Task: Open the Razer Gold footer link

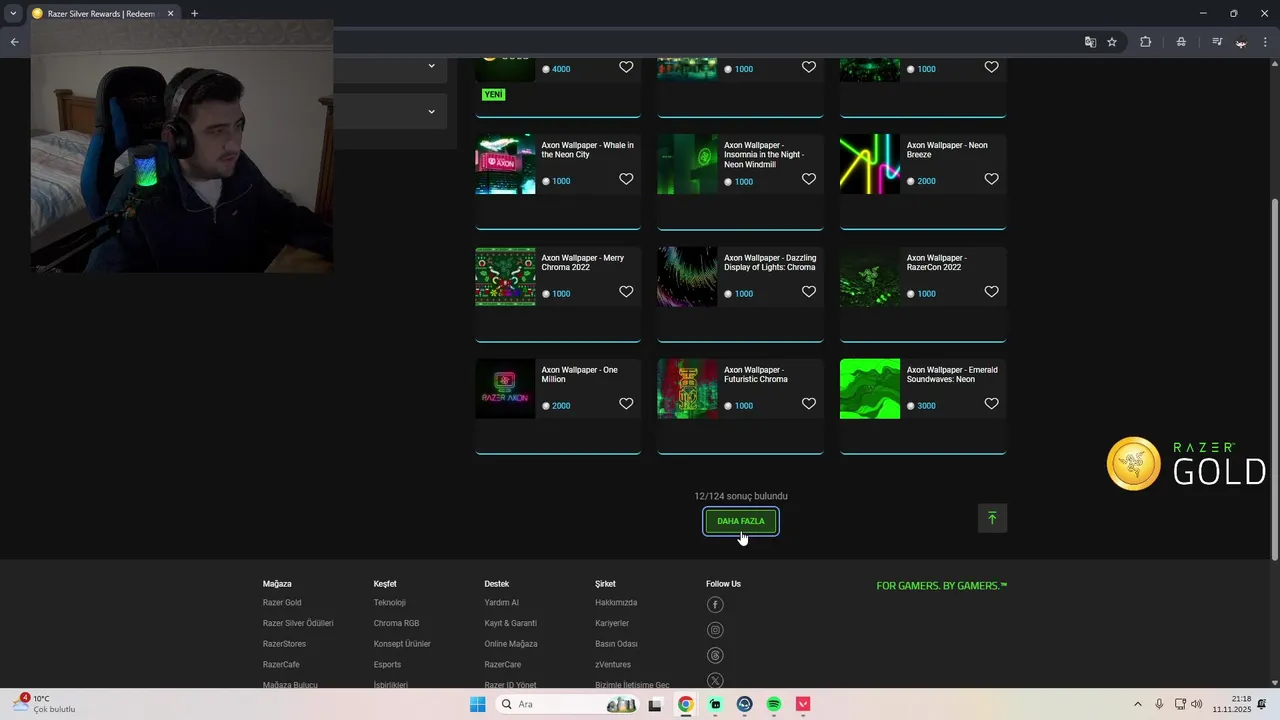Action: pos(282,603)
